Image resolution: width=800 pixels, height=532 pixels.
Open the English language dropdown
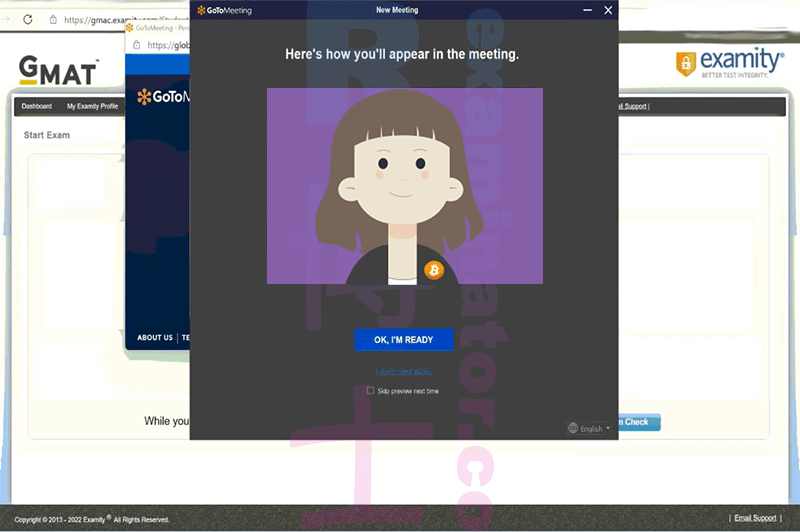point(589,428)
